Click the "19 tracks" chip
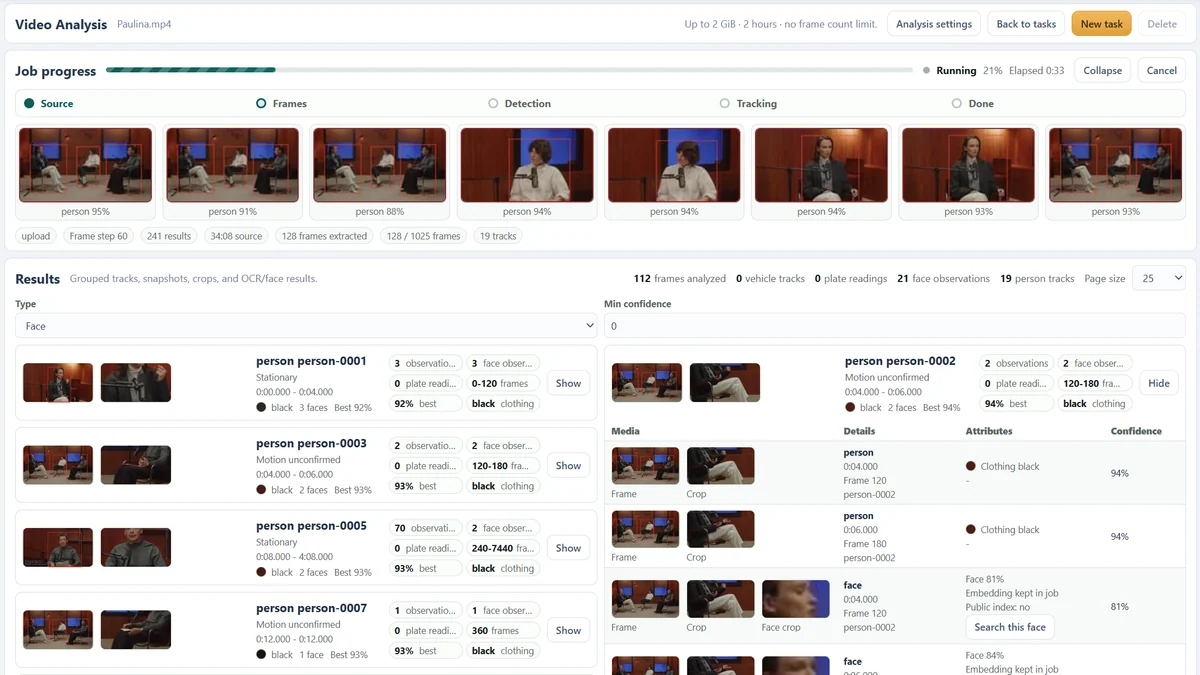The height and width of the screenshot is (675, 1200). pos(498,236)
